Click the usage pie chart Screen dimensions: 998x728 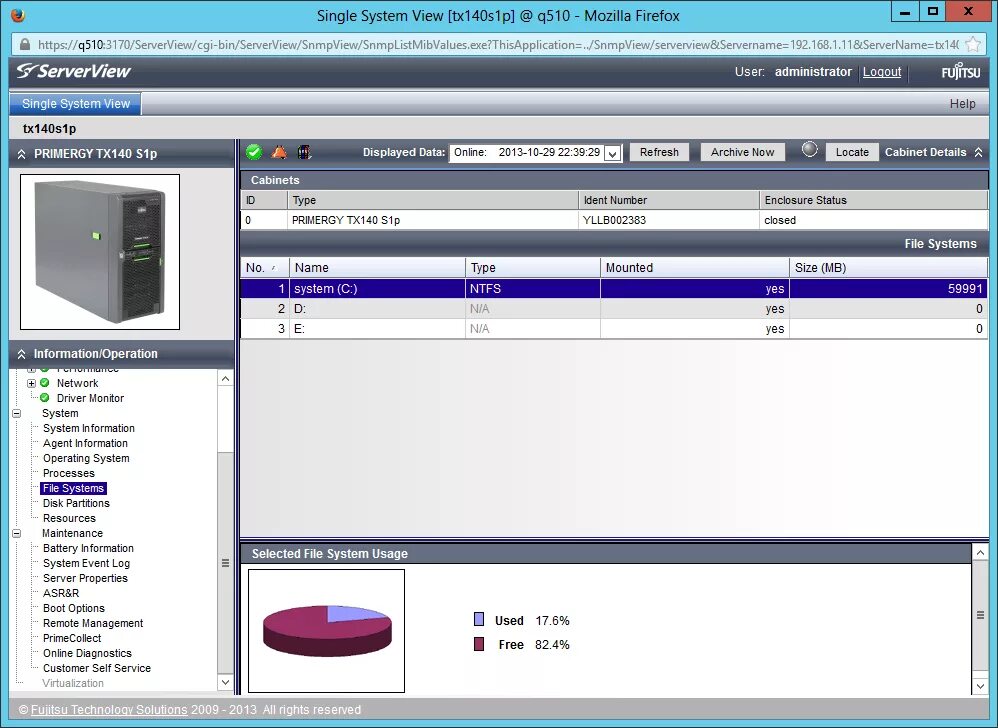click(x=327, y=630)
